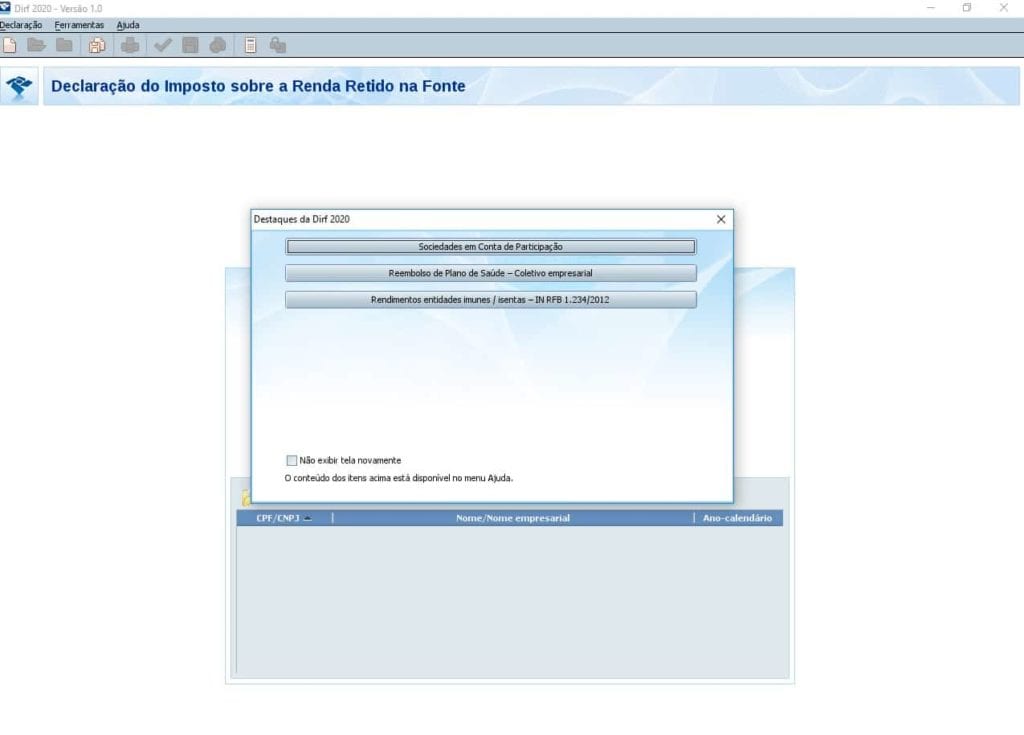
Task: Close the Destaques da Dirf 2020 dialog
Action: click(x=720, y=220)
